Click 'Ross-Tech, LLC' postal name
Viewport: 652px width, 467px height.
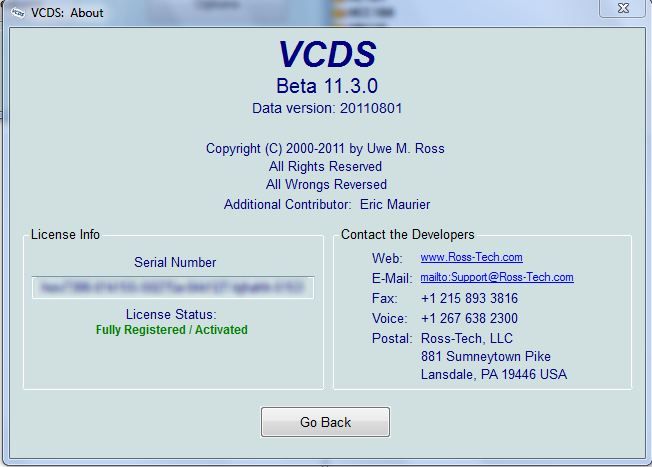point(467,339)
